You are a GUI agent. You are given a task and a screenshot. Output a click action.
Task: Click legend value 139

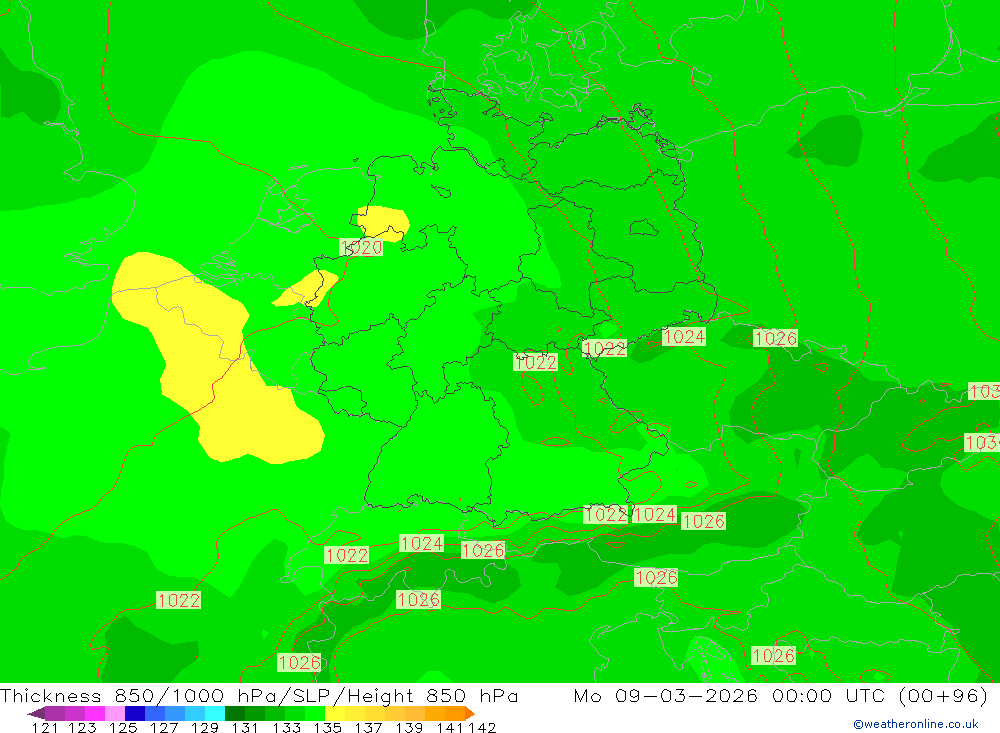tap(409, 727)
